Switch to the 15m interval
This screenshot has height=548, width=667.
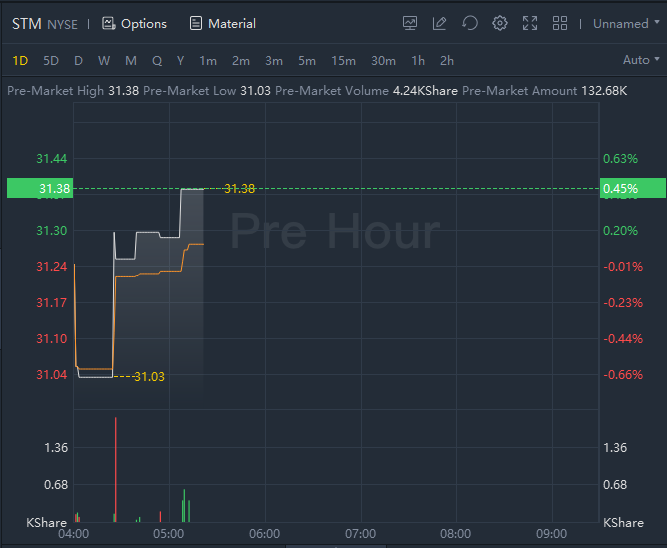(343, 61)
